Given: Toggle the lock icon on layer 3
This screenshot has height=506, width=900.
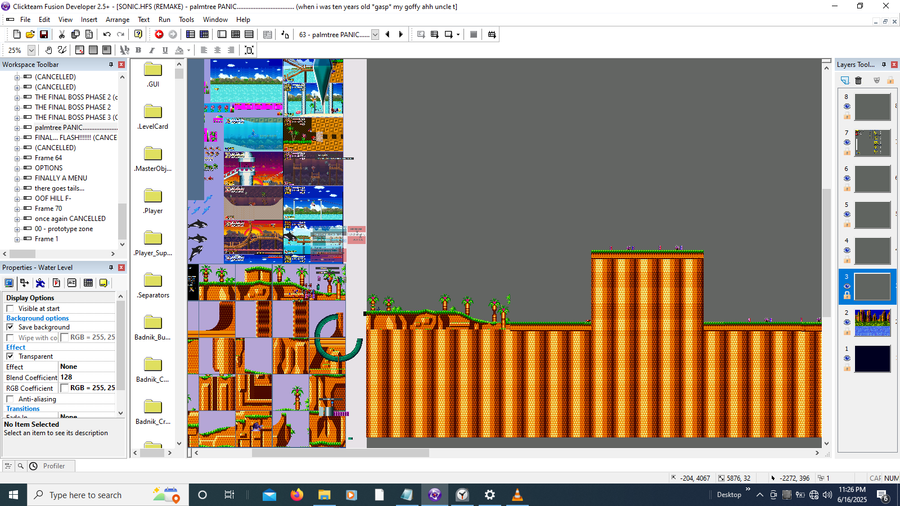Looking at the screenshot, I should pos(847,295).
